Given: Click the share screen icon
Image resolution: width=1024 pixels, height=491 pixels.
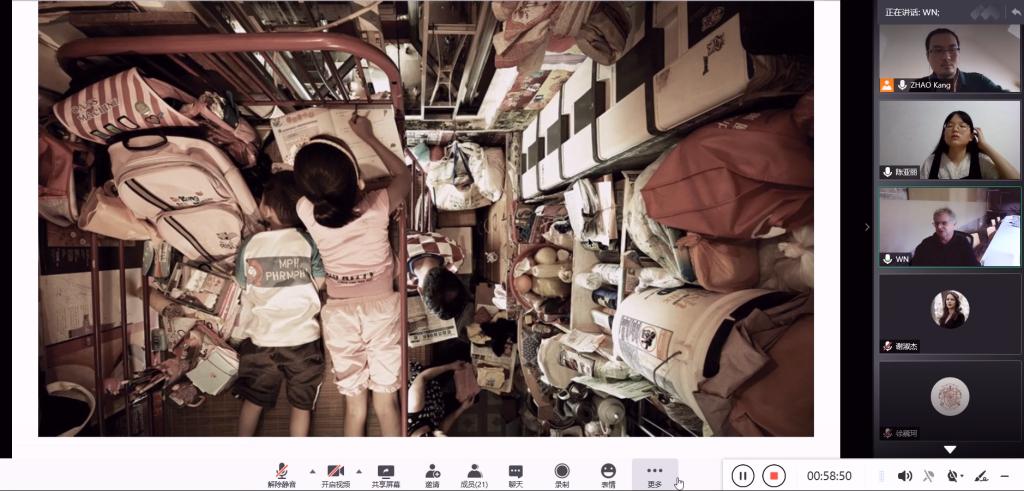Looking at the screenshot, I should (x=385, y=474).
